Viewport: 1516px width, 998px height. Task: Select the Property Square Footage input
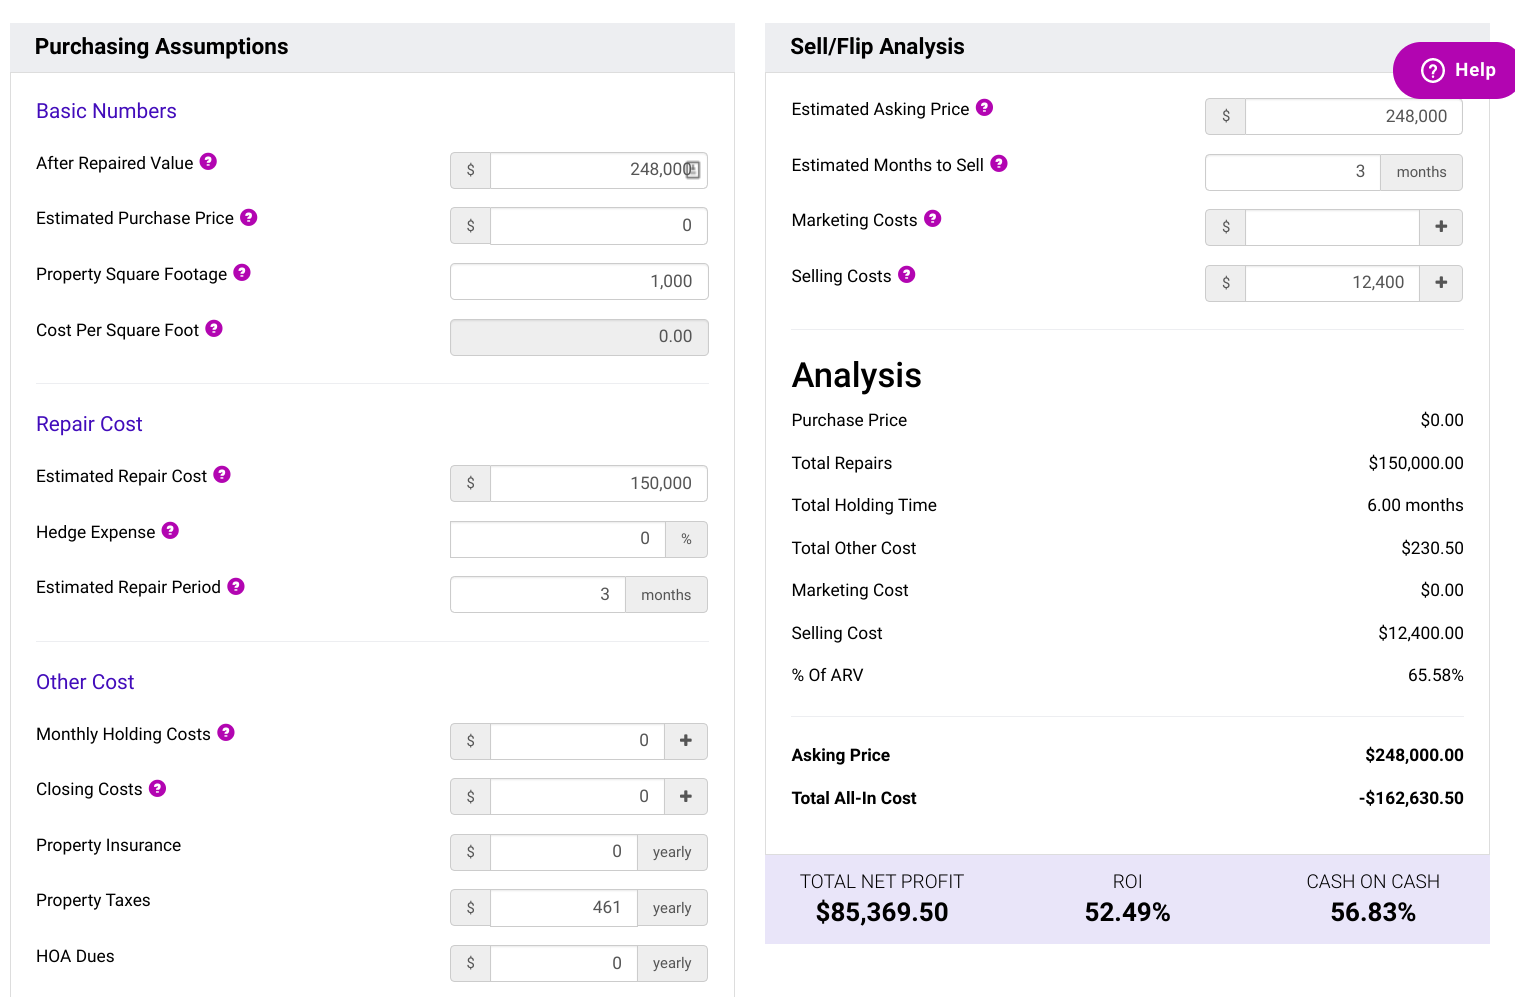click(579, 282)
